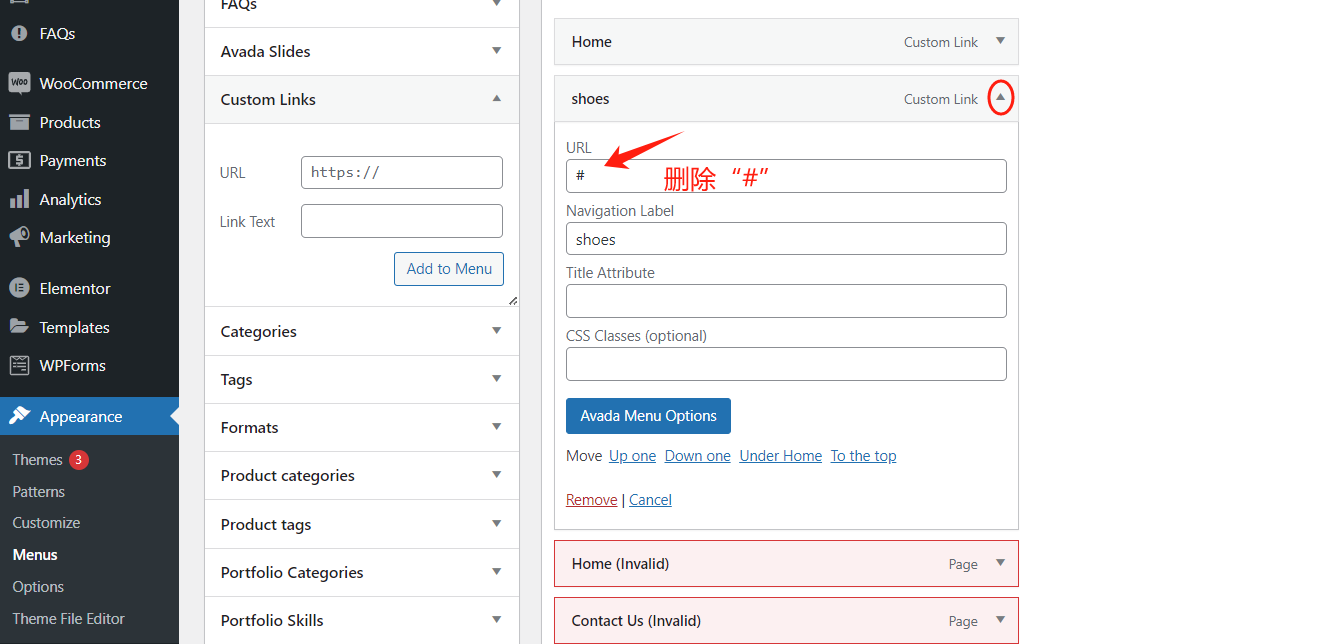Select the WPForms sidebar icon
This screenshot has height=644, width=1341.
click(22, 365)
